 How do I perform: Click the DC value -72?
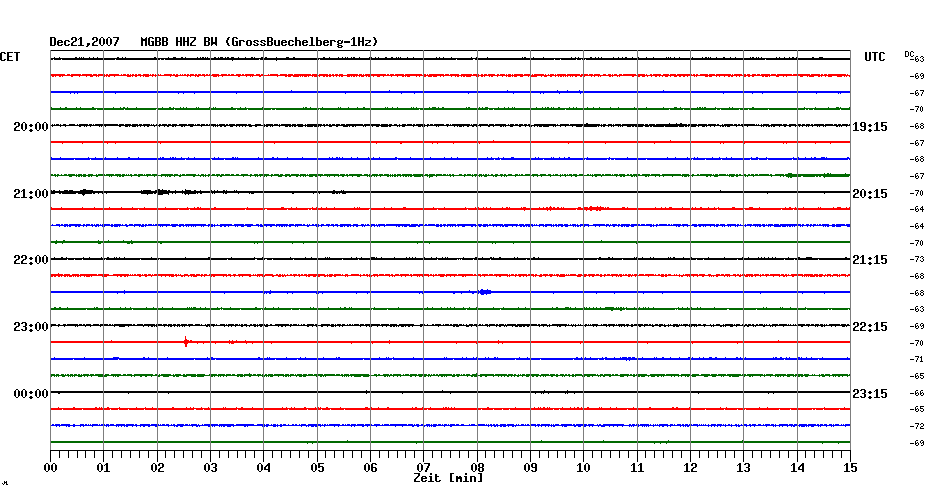point(917,426)
